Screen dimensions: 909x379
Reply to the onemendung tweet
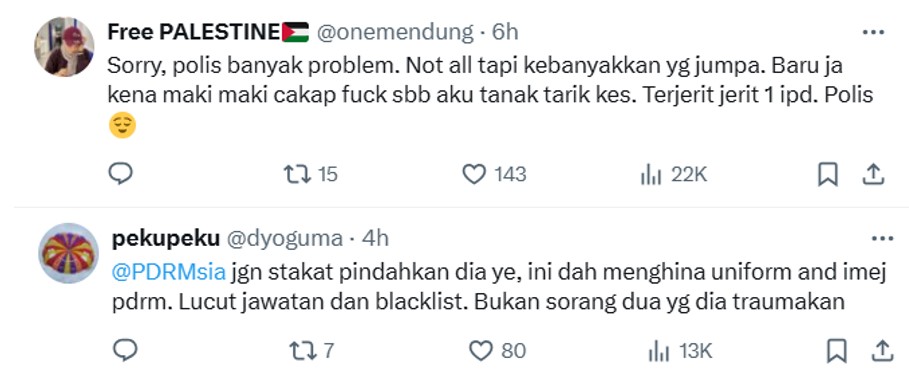pyautogui.click(x=121, y=174)
